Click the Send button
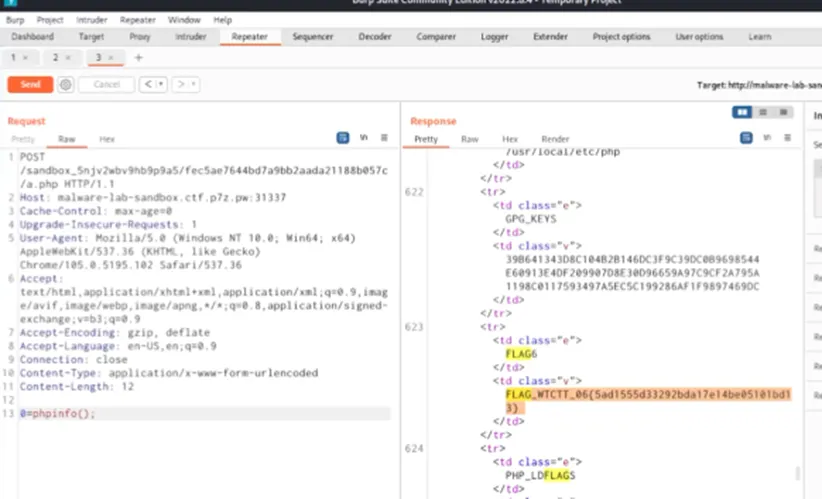 pyautogui.click(x=30, y=84)
